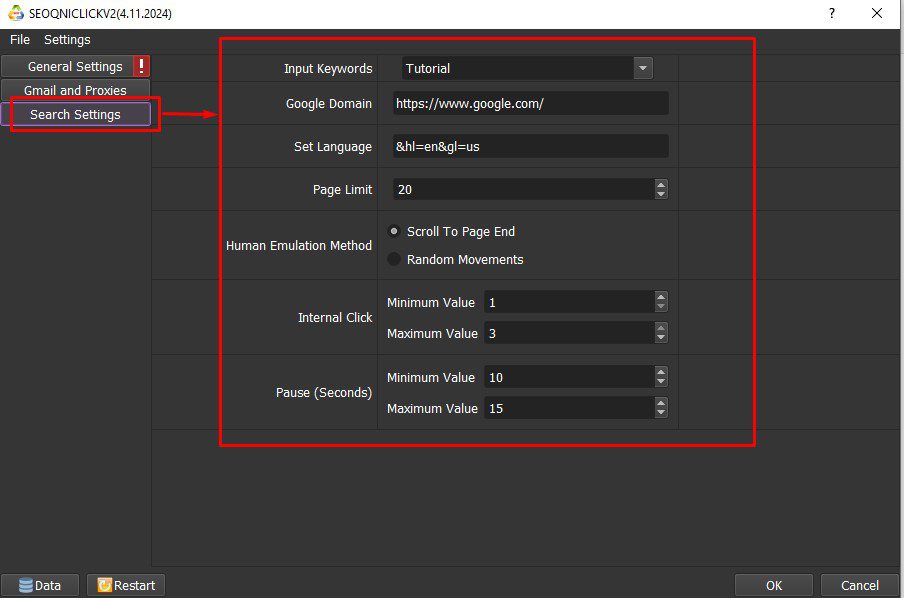Increase the Page Limit value
Viewport: 904px width, 598px height.
[x=661, y=184]
